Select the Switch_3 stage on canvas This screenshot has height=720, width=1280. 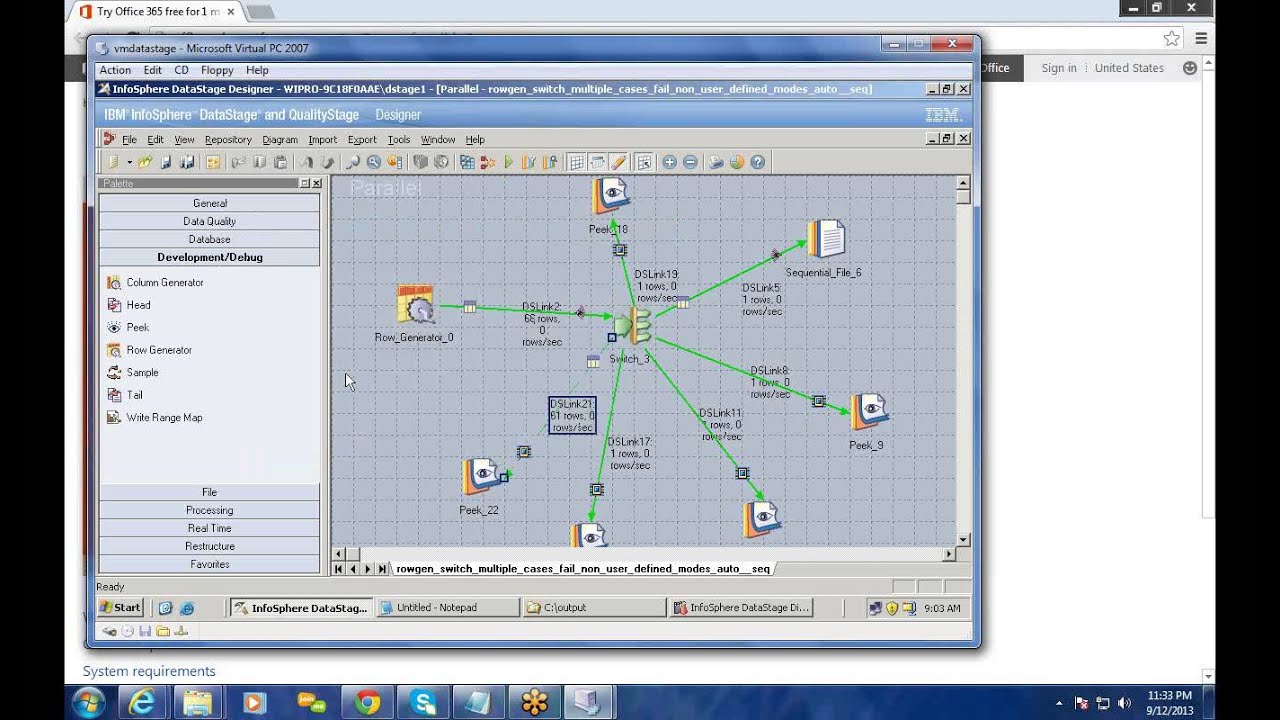[633, 326]
